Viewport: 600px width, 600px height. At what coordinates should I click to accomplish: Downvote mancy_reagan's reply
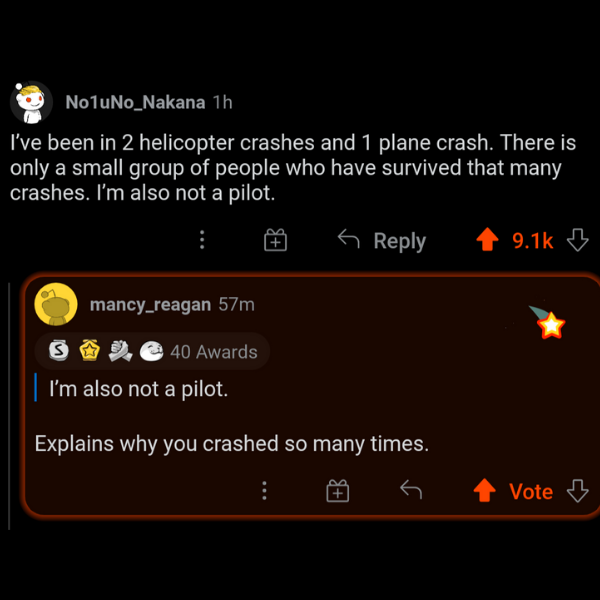pos(577,490)
